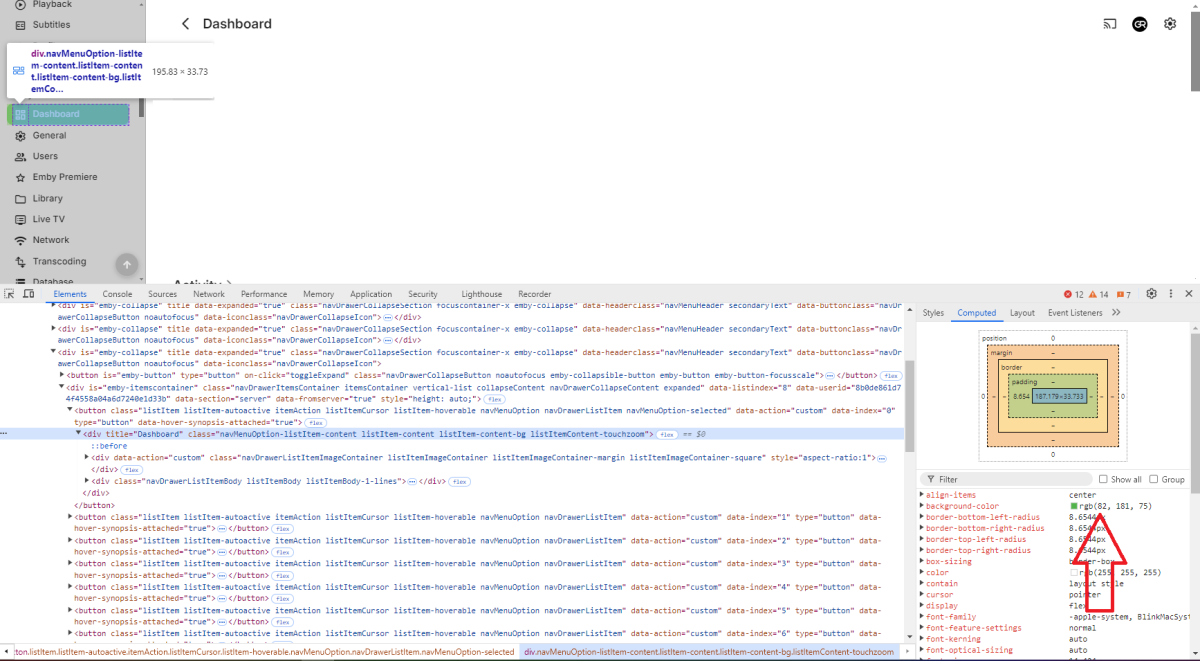The height and width of the screenshot is (661, 1200).
Task: Click the back arrow beside Dashboard title
Action: 185,24
